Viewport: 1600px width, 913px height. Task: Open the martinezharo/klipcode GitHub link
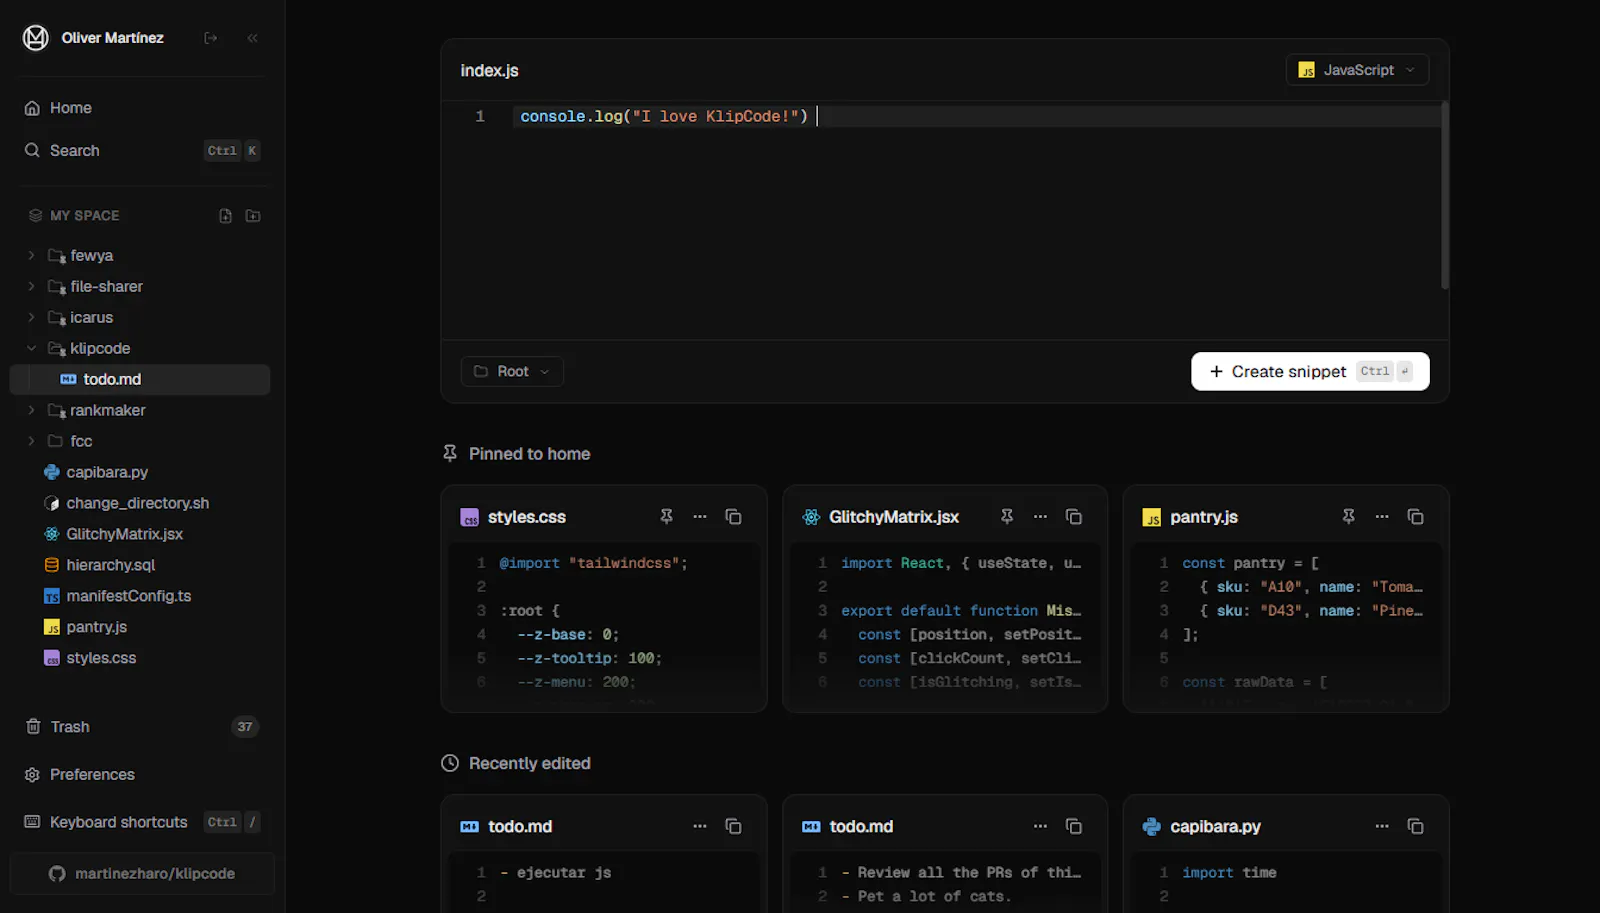(142, 873)
